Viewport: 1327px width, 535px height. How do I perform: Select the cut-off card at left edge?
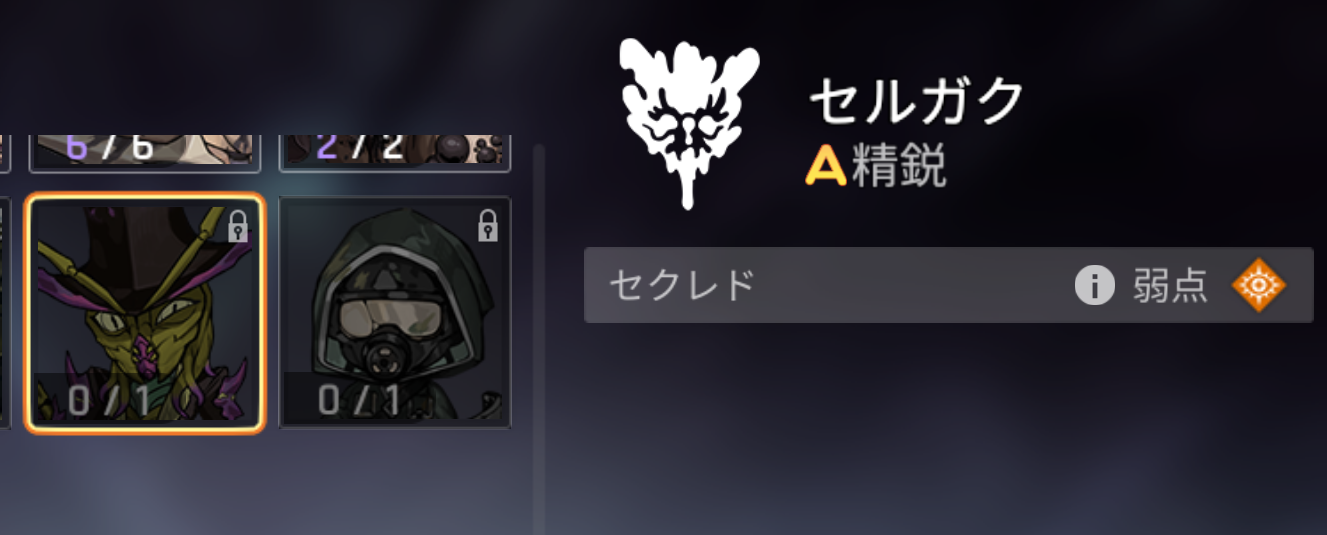pyautogui.click(x=5, y=313)
